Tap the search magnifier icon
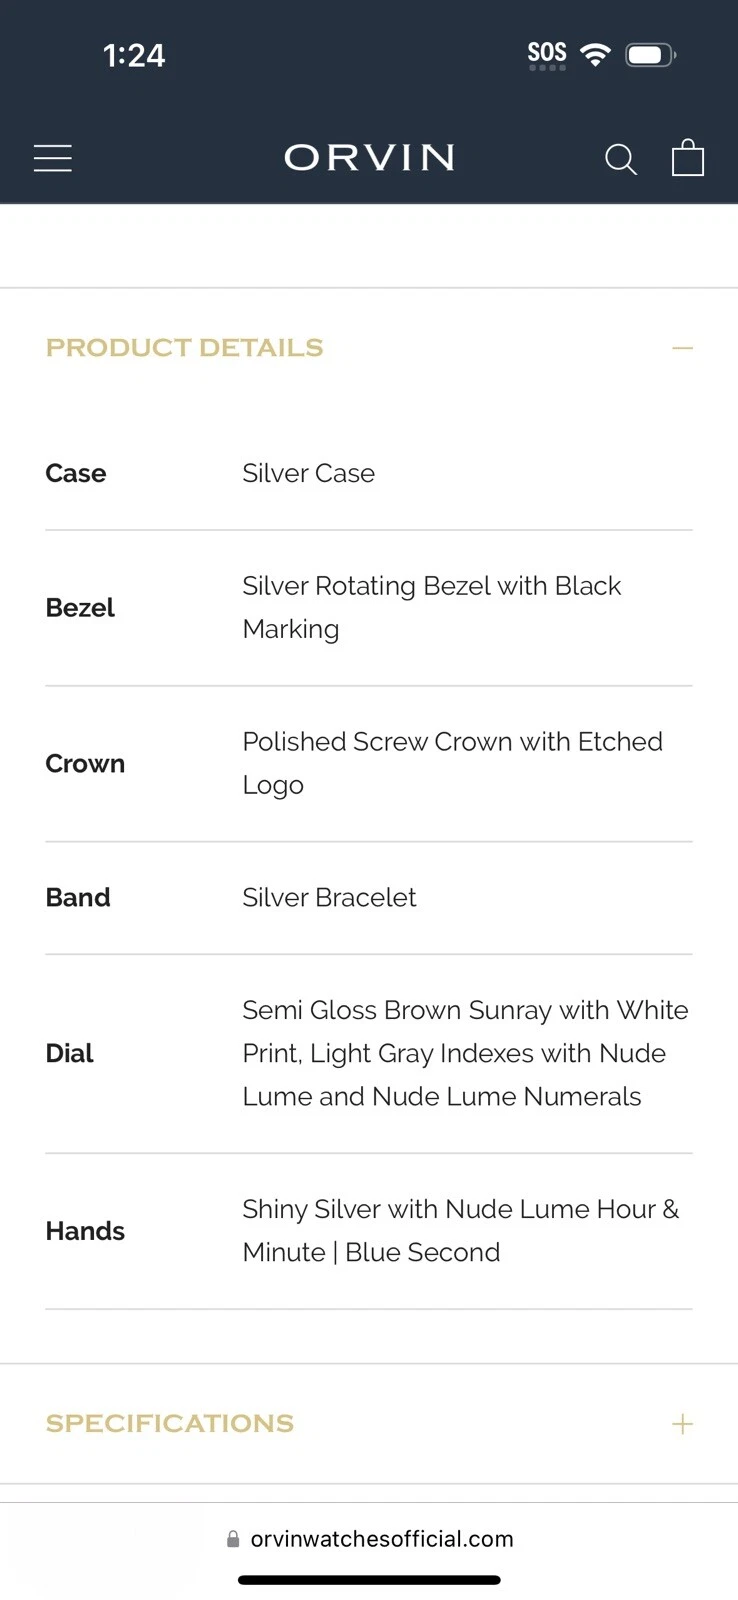 coord(621,159)
